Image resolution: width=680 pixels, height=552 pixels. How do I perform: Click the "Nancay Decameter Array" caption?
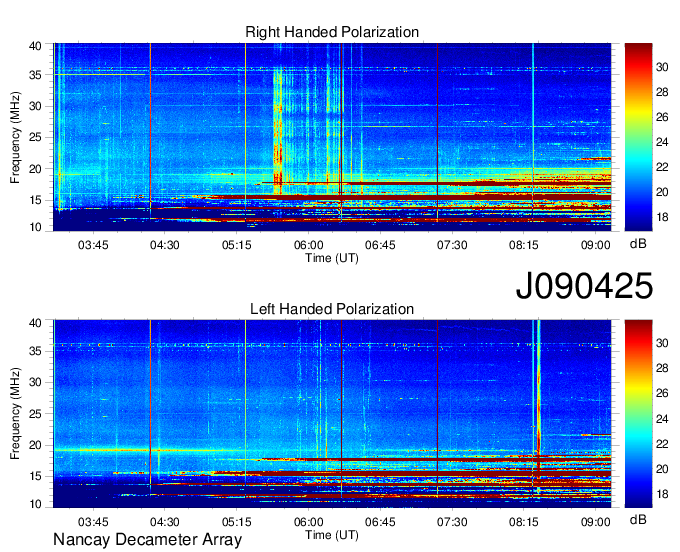[x=147, y=540]
